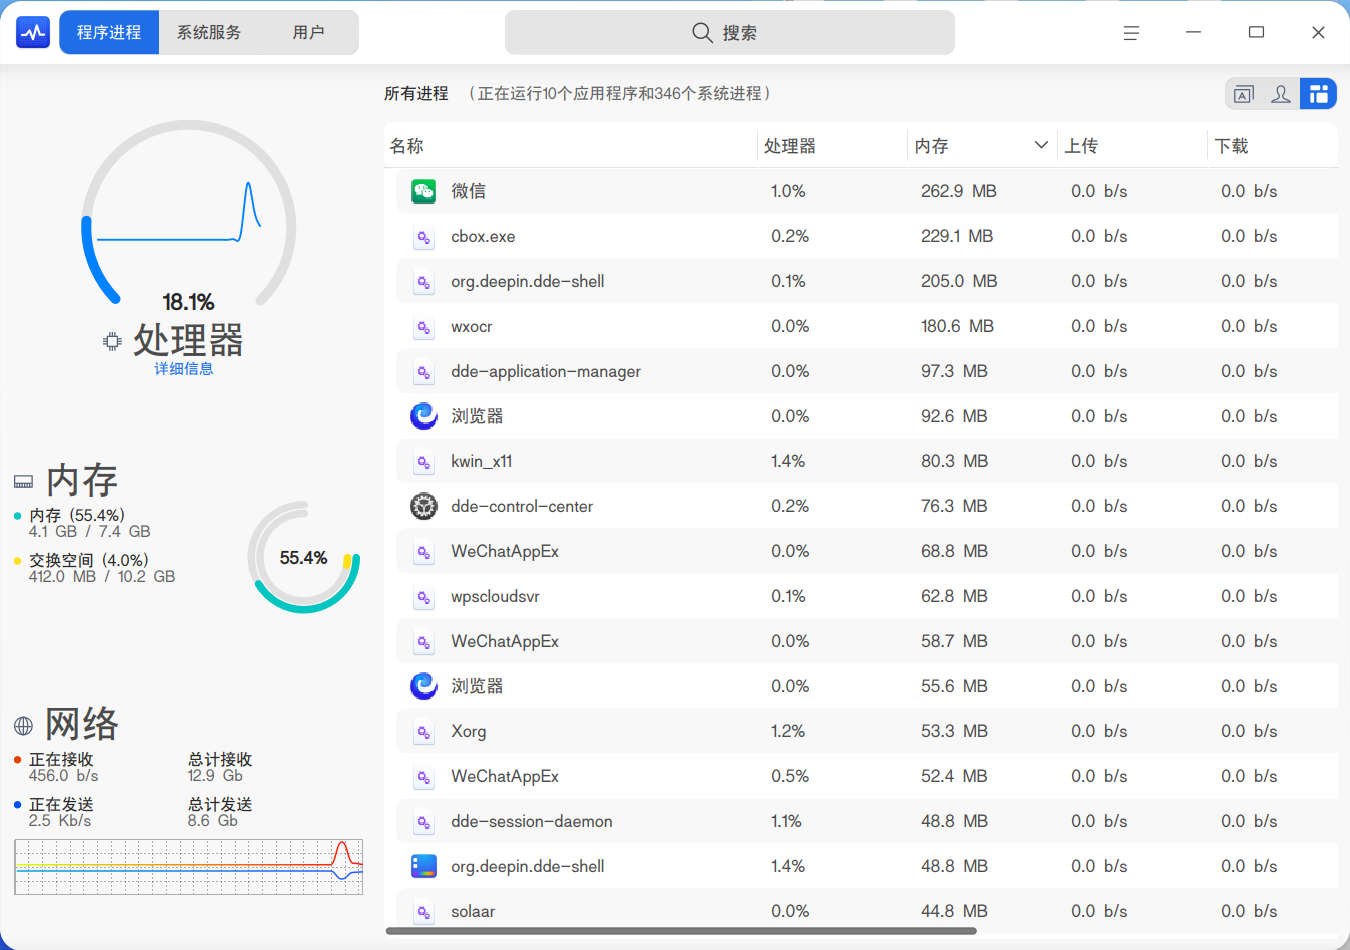
Task: Show my processes user filter icon
Action: 1281,94
